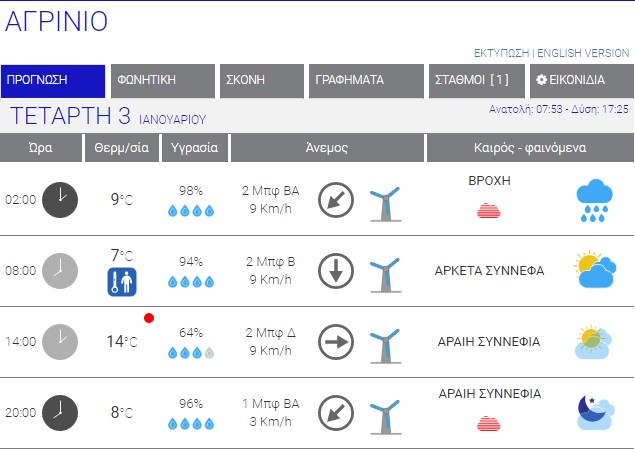
Task: Click the red dot beside 14°C
Action: (x=149, y=319)
